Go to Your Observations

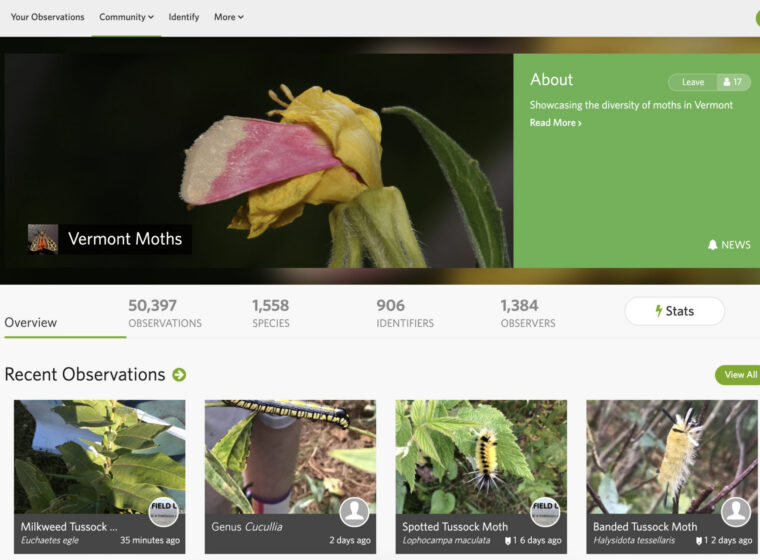48,17
